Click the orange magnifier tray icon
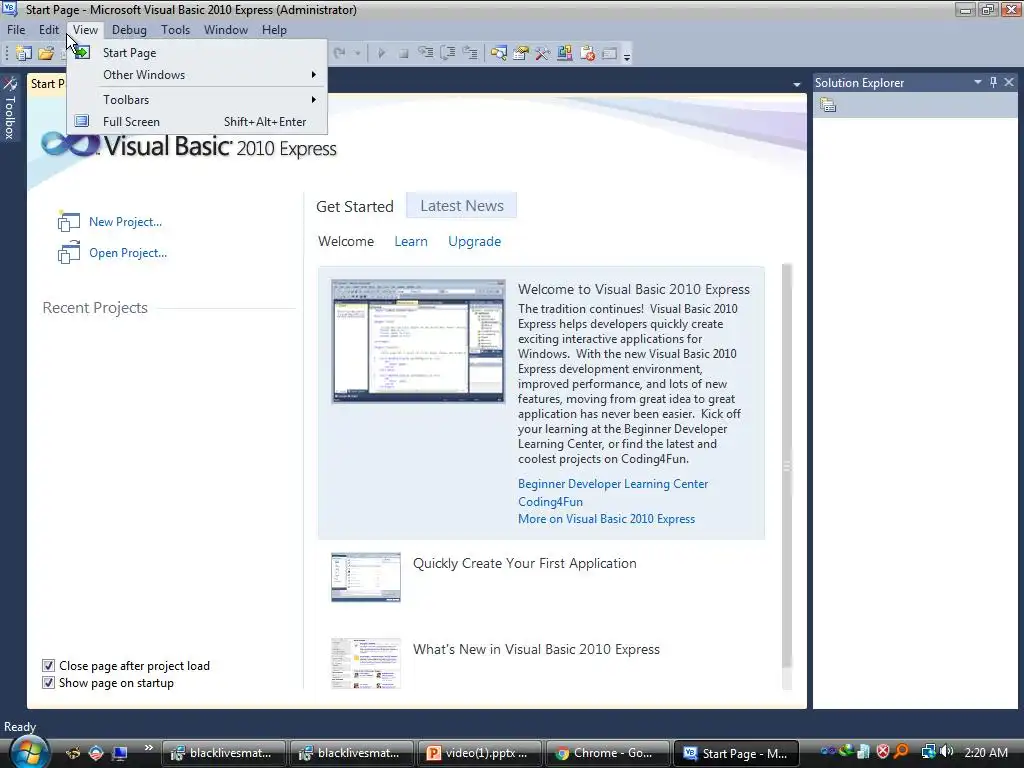Viewport: 1024px width, 768px height. tap(902, 752)
